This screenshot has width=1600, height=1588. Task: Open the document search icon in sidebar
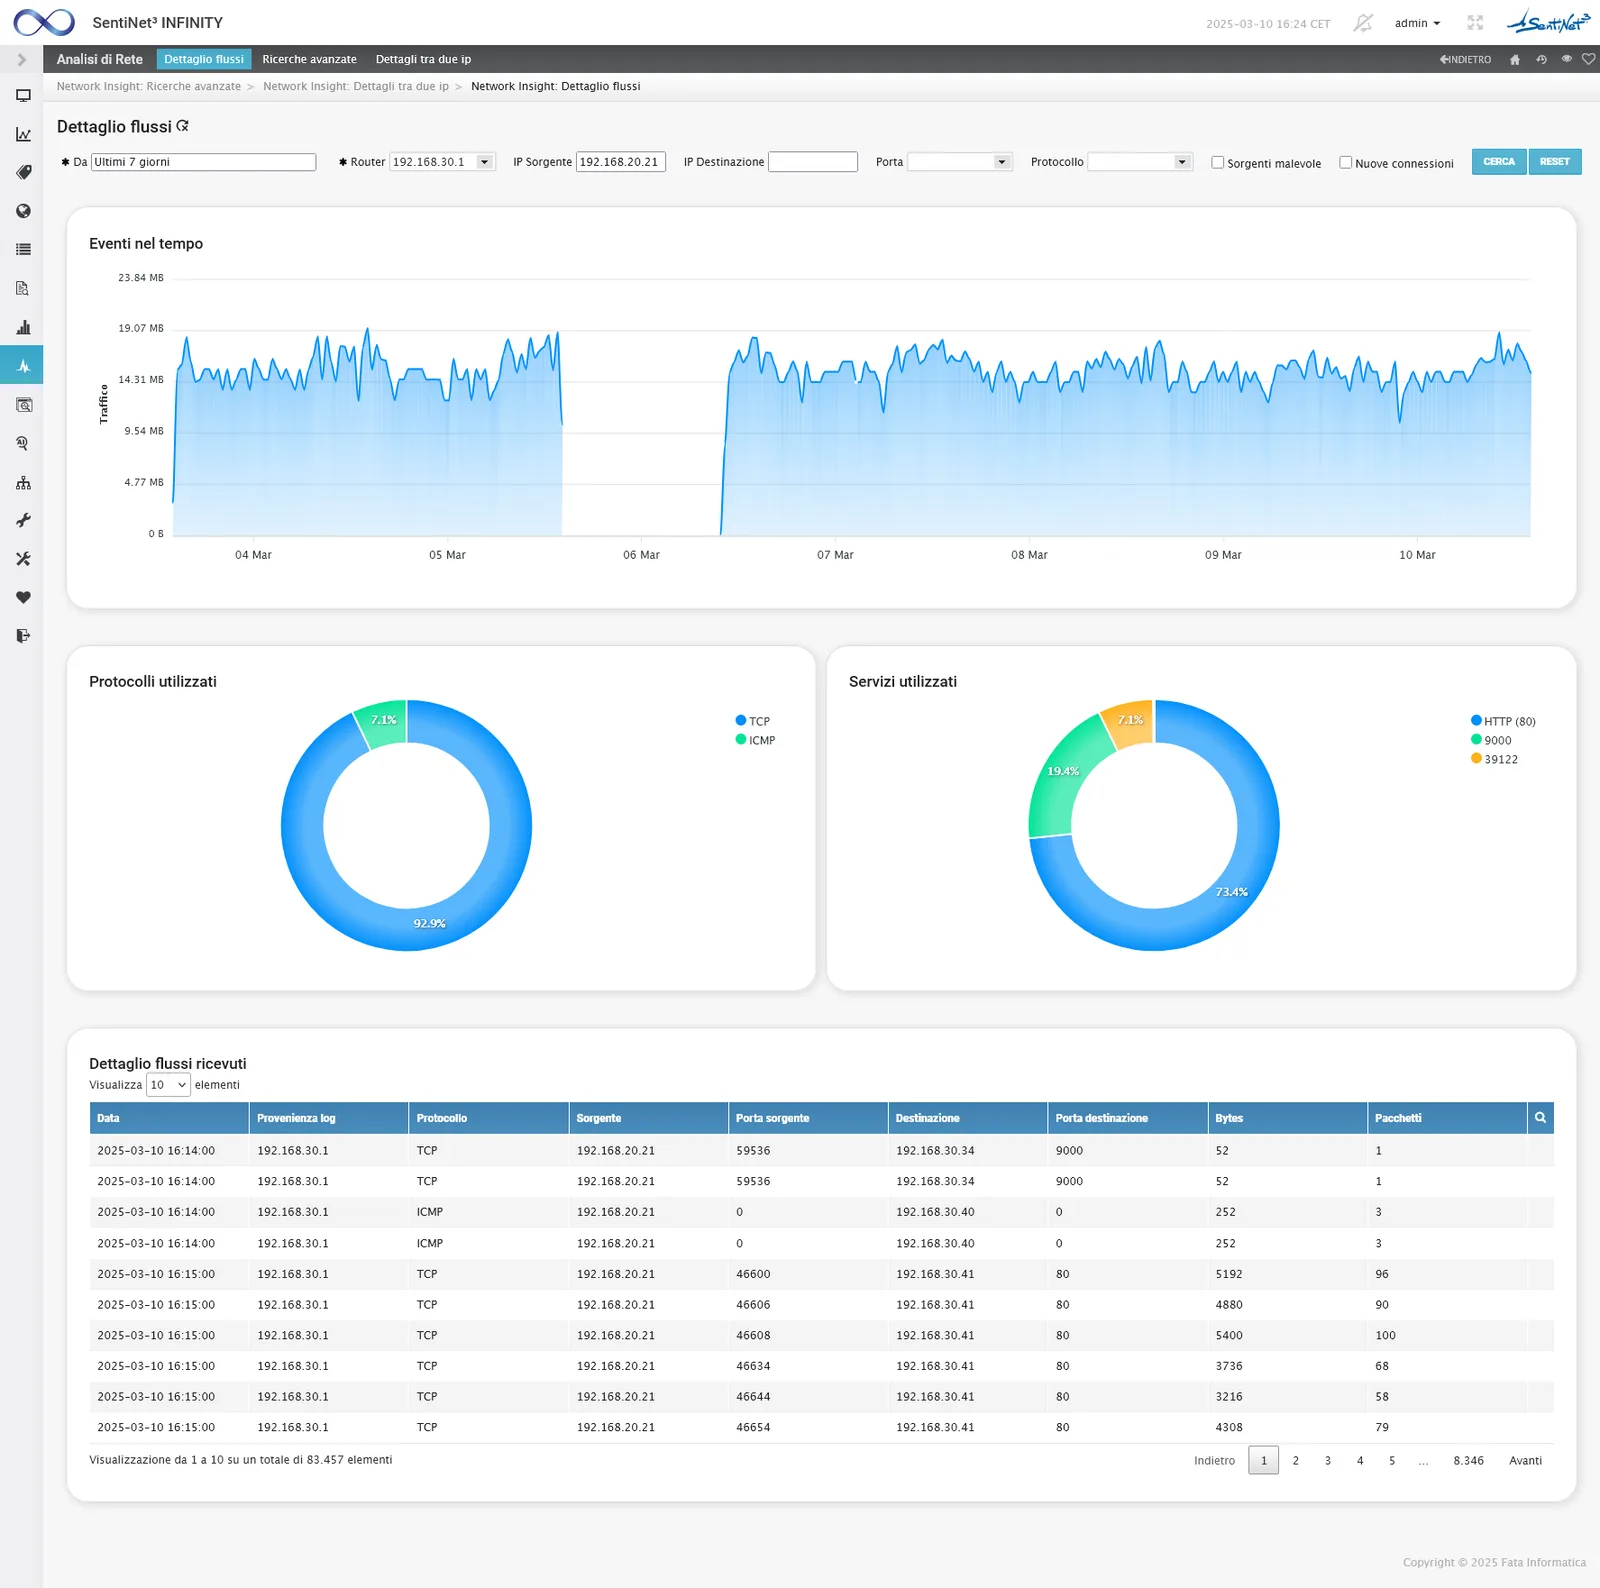coord(23,288)
